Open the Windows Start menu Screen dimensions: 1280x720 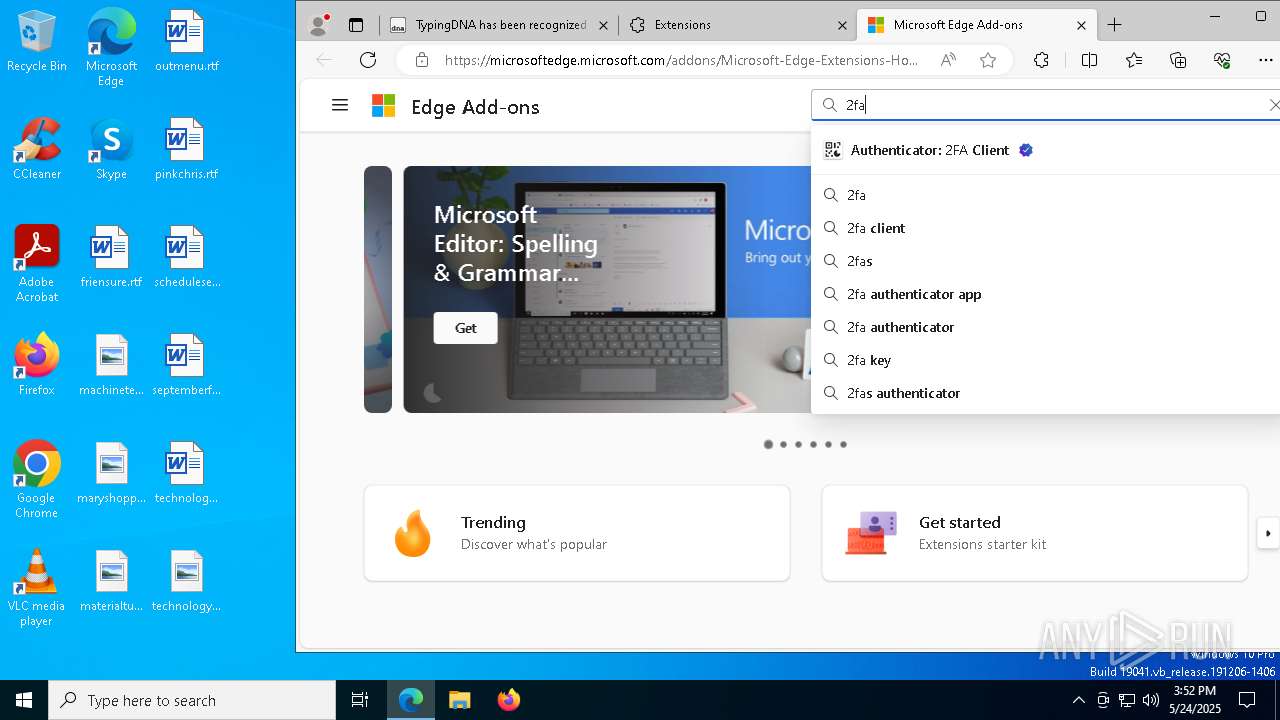[24, 700]
